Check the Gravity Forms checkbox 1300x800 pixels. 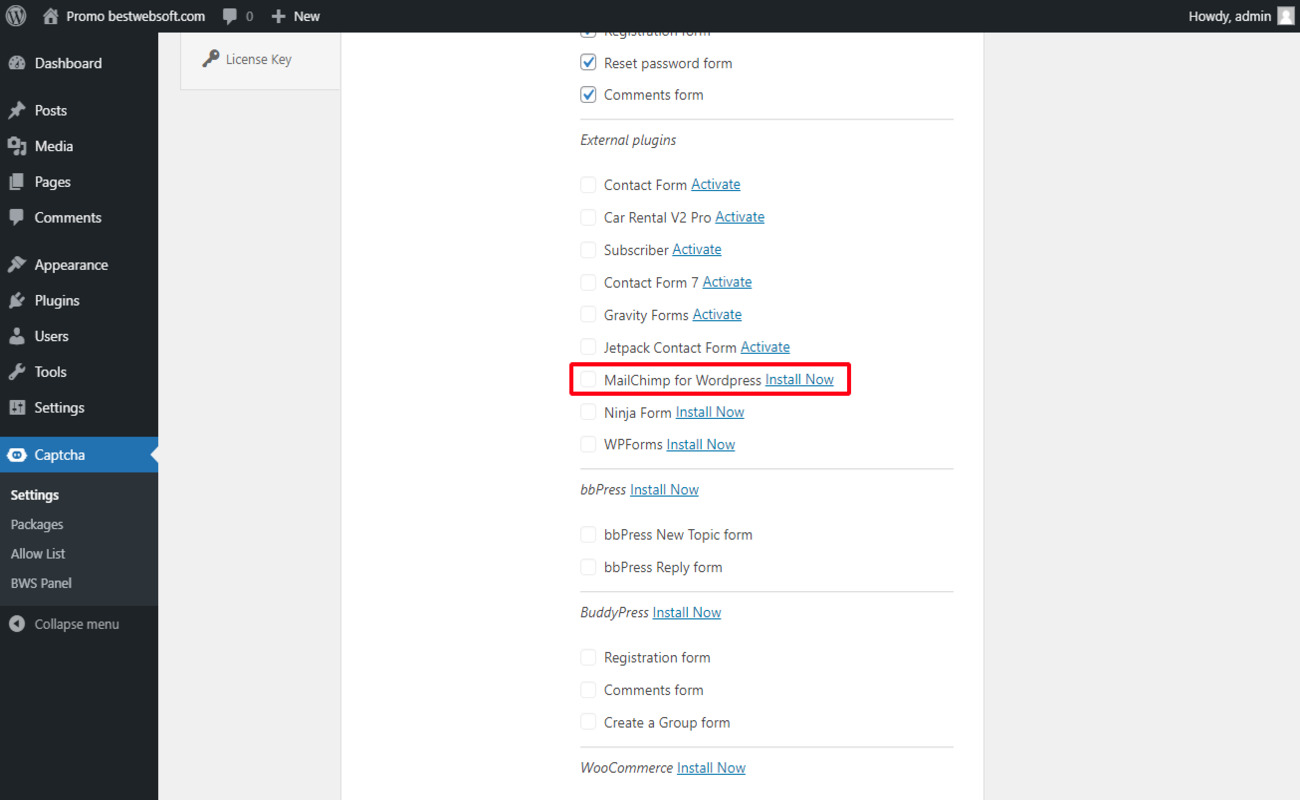[588, 315]
